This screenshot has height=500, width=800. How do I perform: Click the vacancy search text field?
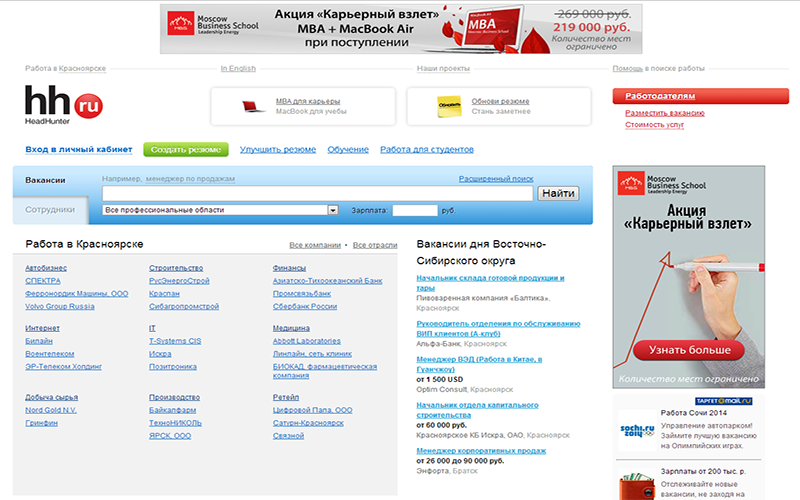[317, 193]
